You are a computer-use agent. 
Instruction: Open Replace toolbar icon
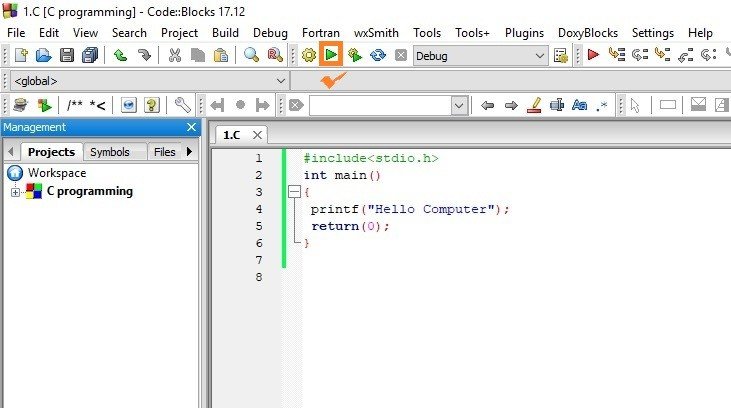pyautogui.click(x=275, y=55)
